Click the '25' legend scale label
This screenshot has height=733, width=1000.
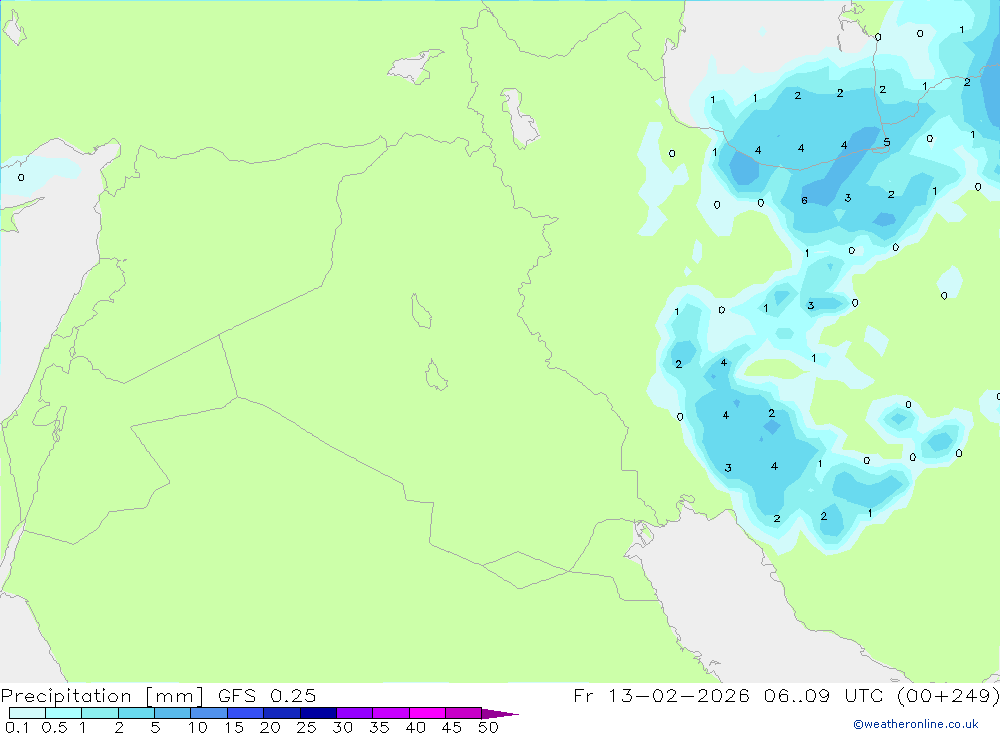click(307, 727)
